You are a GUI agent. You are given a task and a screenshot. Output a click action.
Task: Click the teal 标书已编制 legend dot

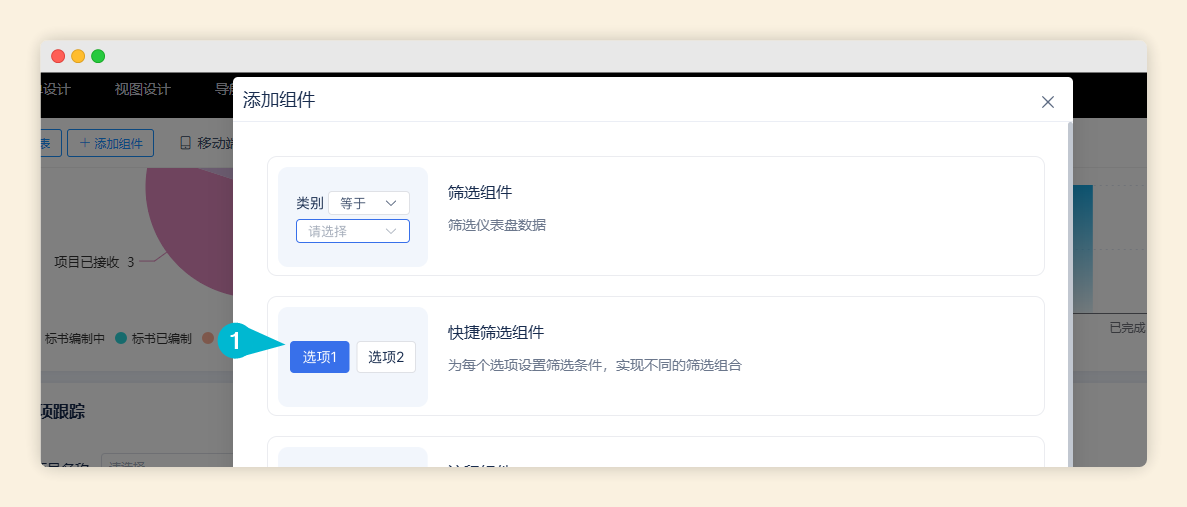point(120,338)
